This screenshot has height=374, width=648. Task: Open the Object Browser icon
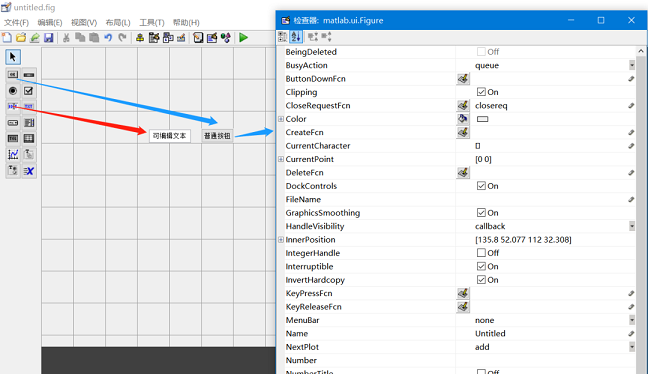pos(226,38)
